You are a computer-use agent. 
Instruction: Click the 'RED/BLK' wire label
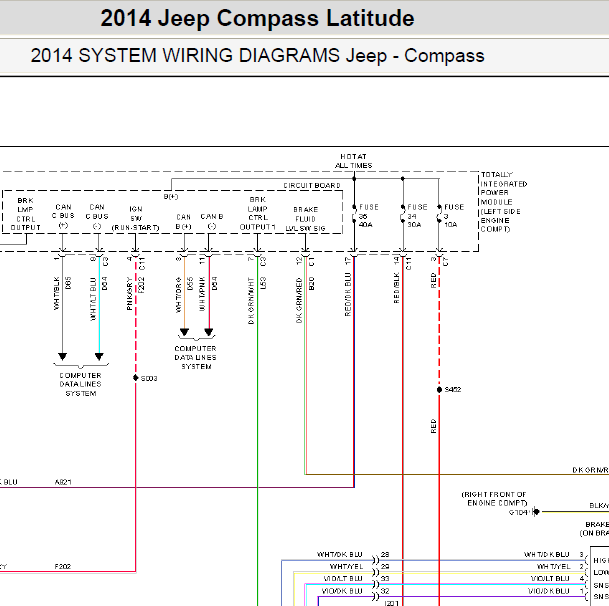[x=396, y=288]
